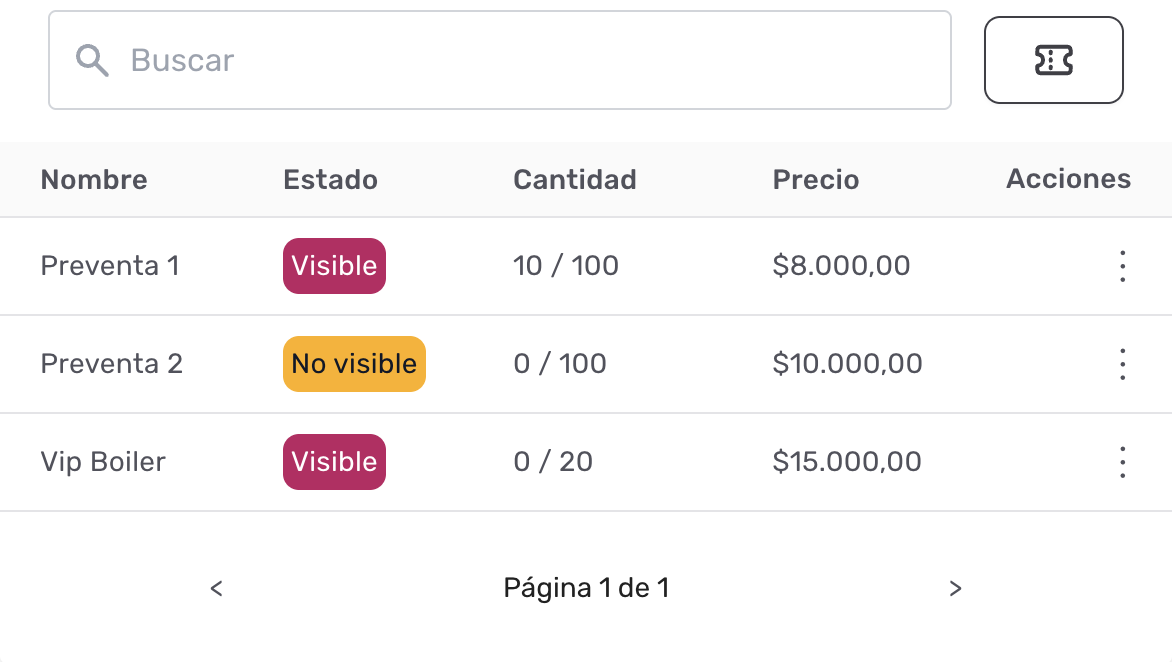Click the next page arrow

pyautogui.click(x=955, y=589)
